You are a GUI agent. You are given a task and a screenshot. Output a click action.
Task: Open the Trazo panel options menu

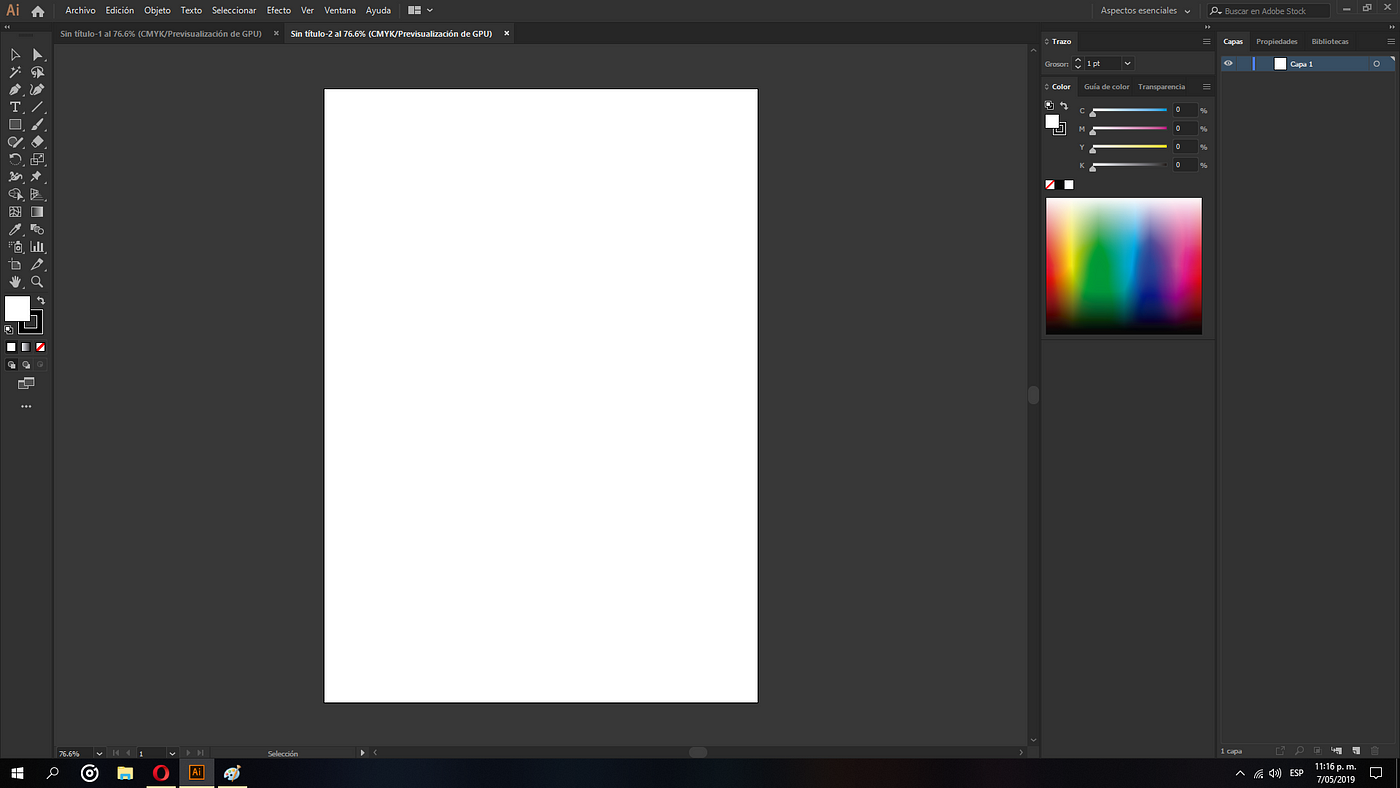pos(1206,42)
